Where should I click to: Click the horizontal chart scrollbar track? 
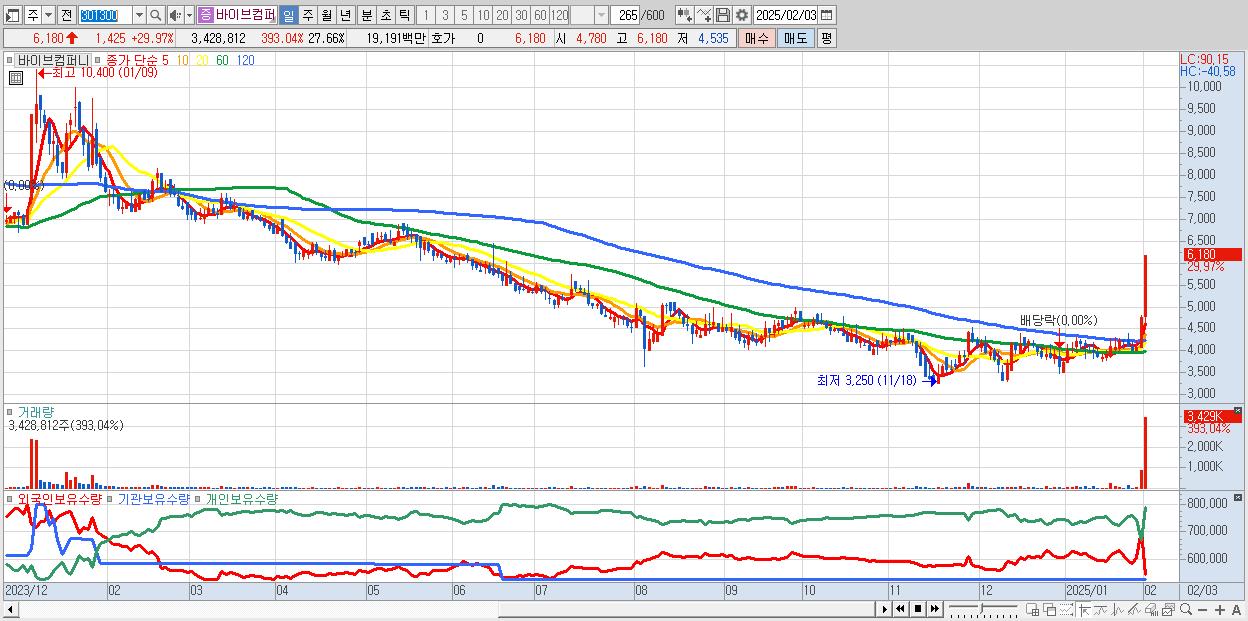[x=447, y=609]
